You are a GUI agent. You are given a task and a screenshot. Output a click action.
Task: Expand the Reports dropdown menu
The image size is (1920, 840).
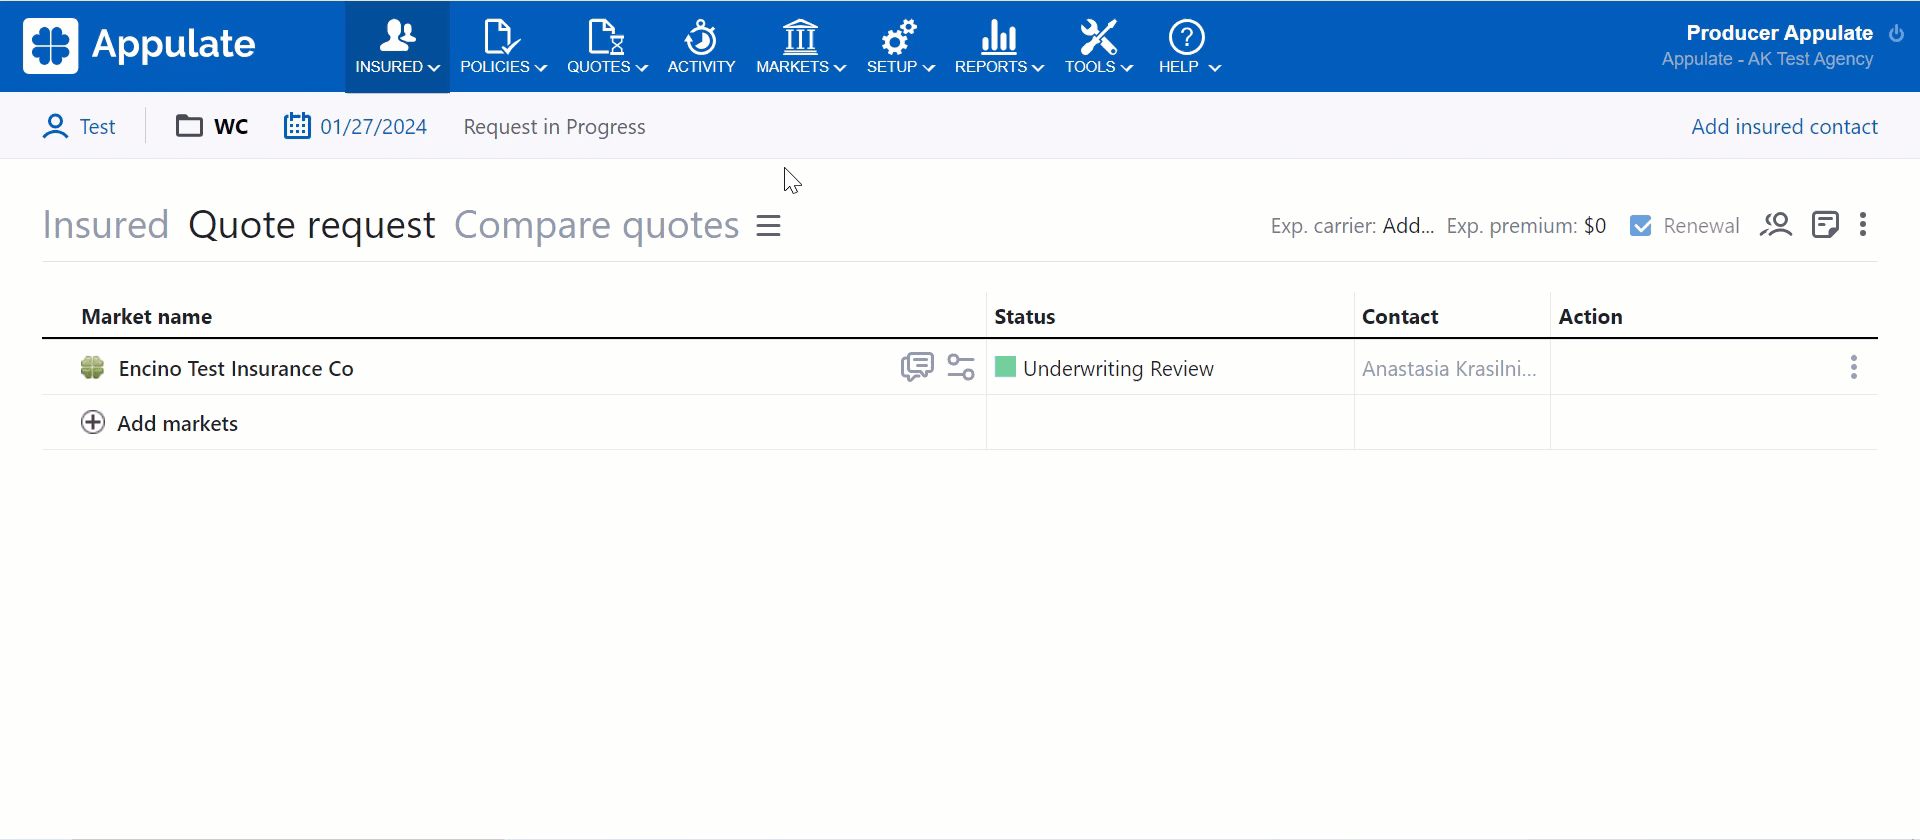998,47
